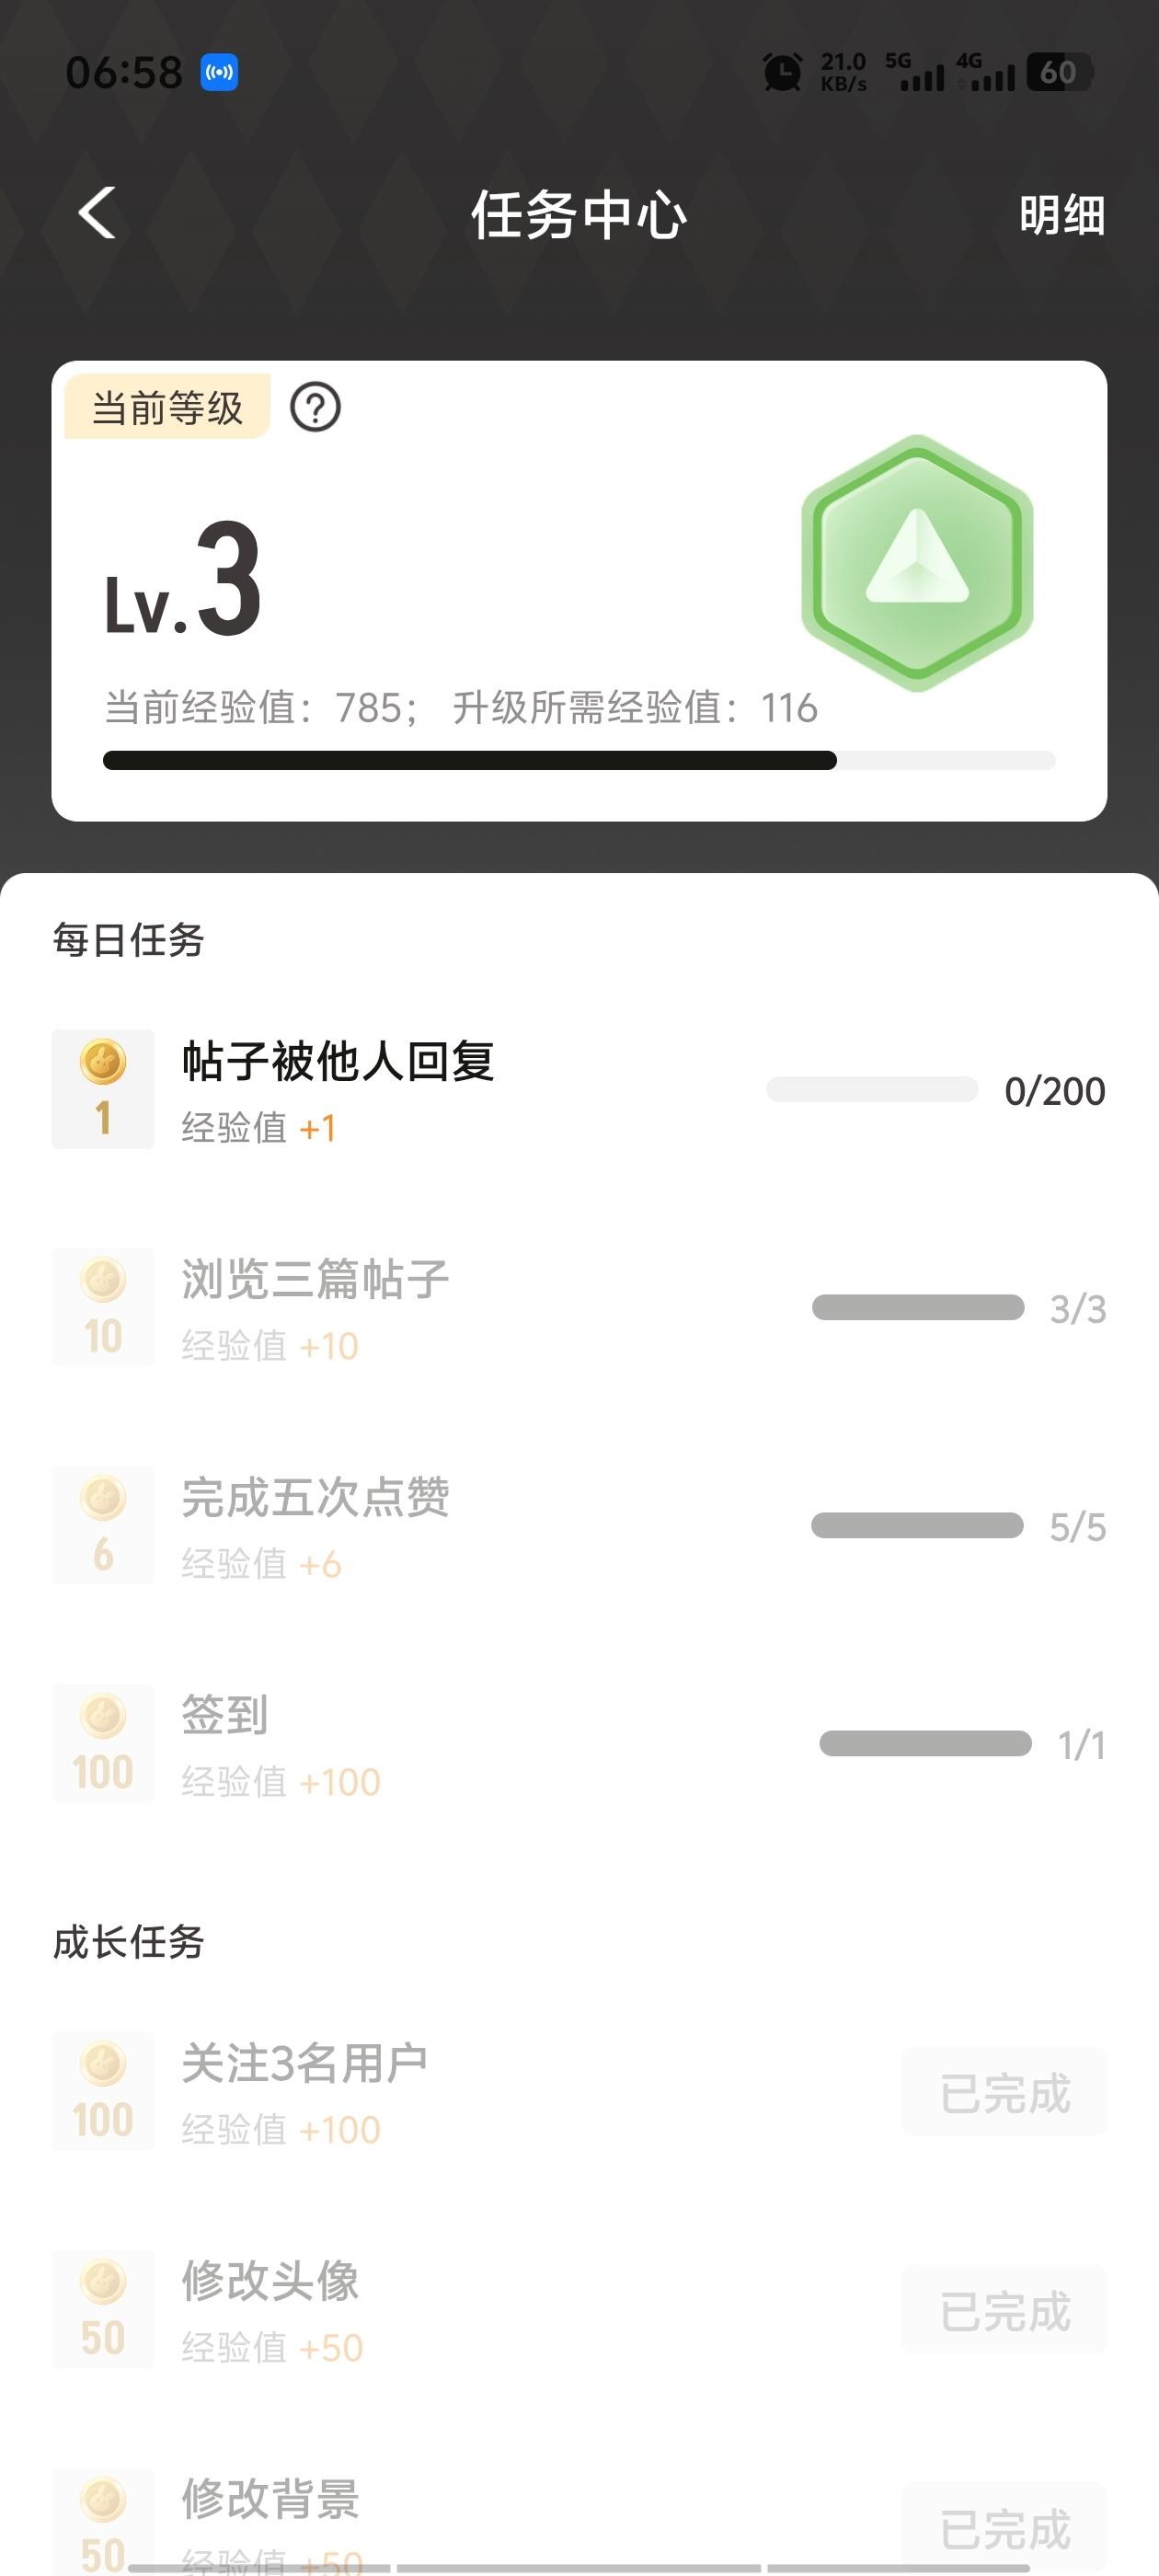Tap 已完成 button for 关注3名用户
This screenshot has height=2576, width=1159.
[1004, 2093]
